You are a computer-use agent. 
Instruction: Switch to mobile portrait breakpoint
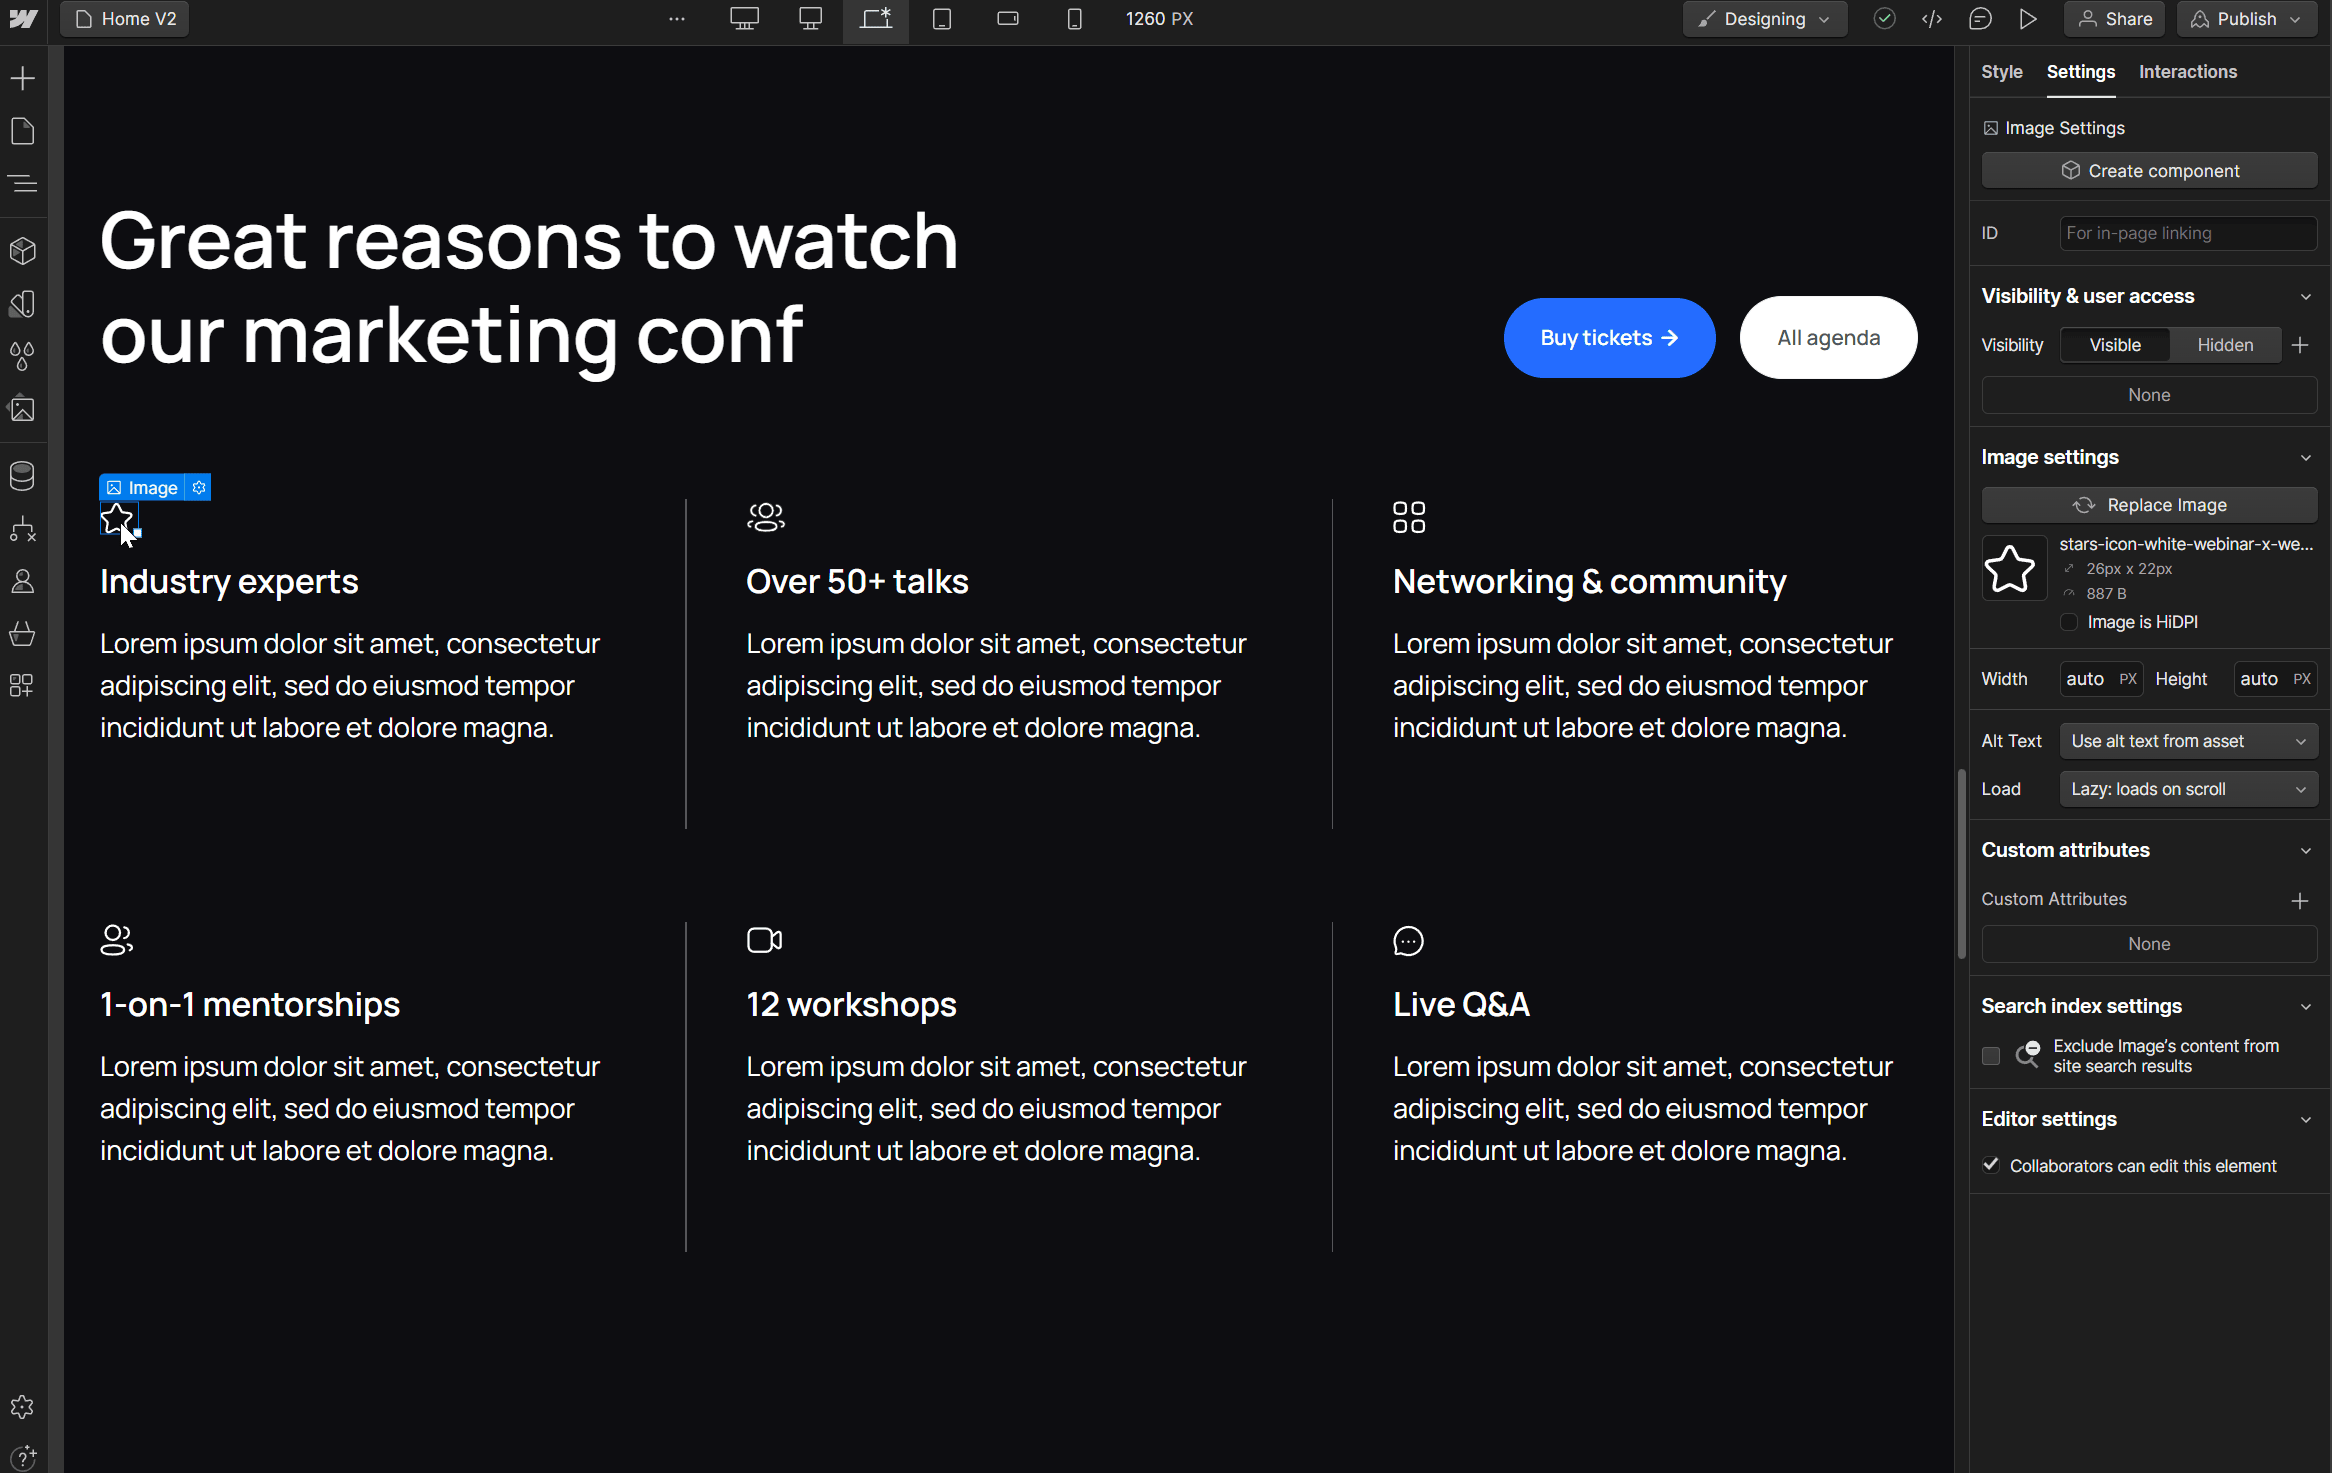tap(1074, 19)
